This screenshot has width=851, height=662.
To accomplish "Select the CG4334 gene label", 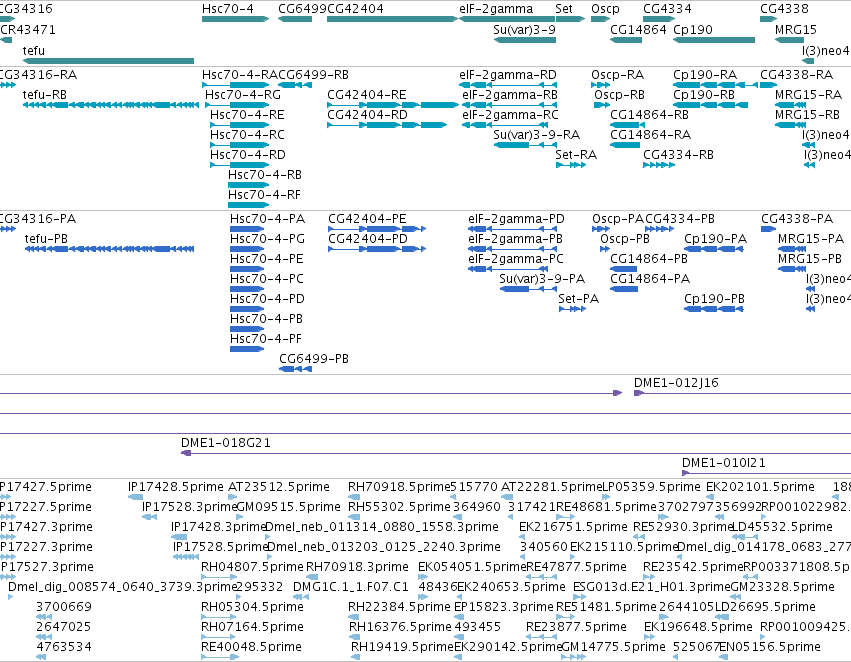I will pyautogui.click(x=668, y=9).
